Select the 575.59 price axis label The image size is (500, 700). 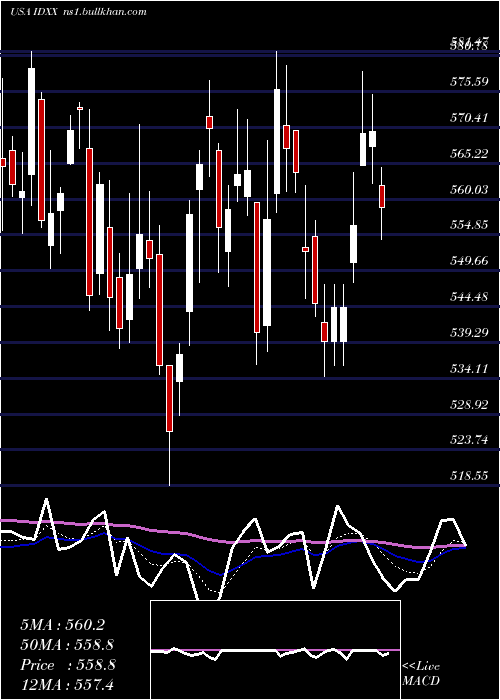(470, 82)
